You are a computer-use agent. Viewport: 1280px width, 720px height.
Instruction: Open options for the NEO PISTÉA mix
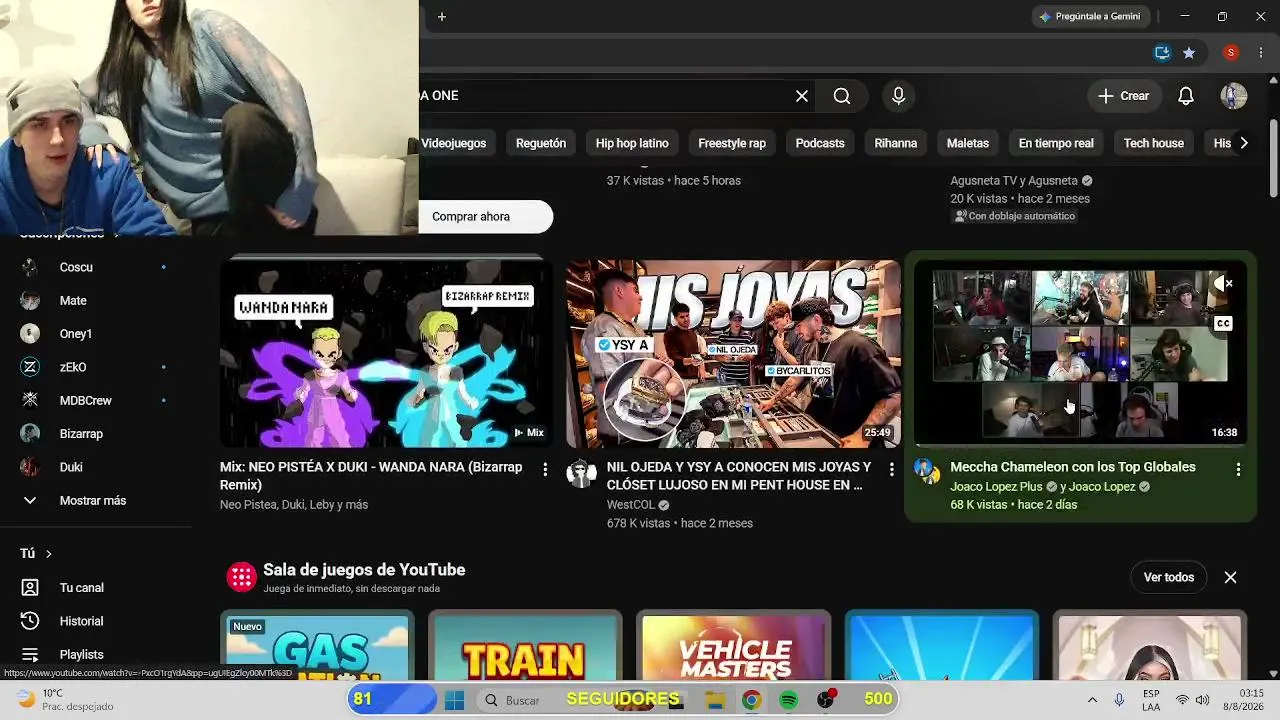545,469
